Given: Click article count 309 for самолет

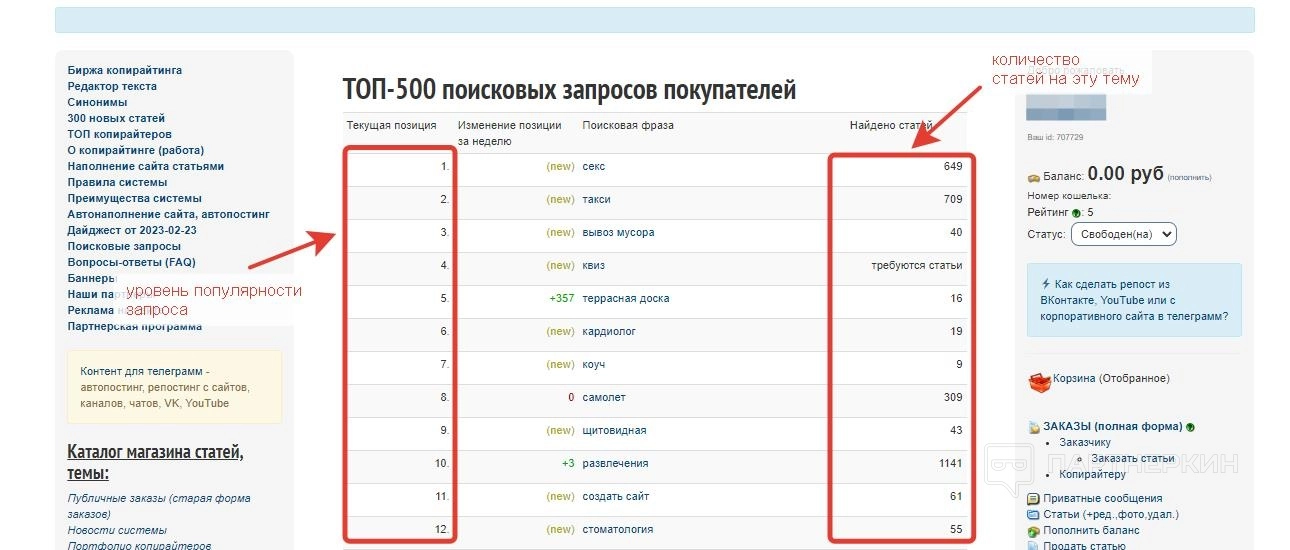Looking at the screenshot, I should pyautogui.click(x=953, y=398).
